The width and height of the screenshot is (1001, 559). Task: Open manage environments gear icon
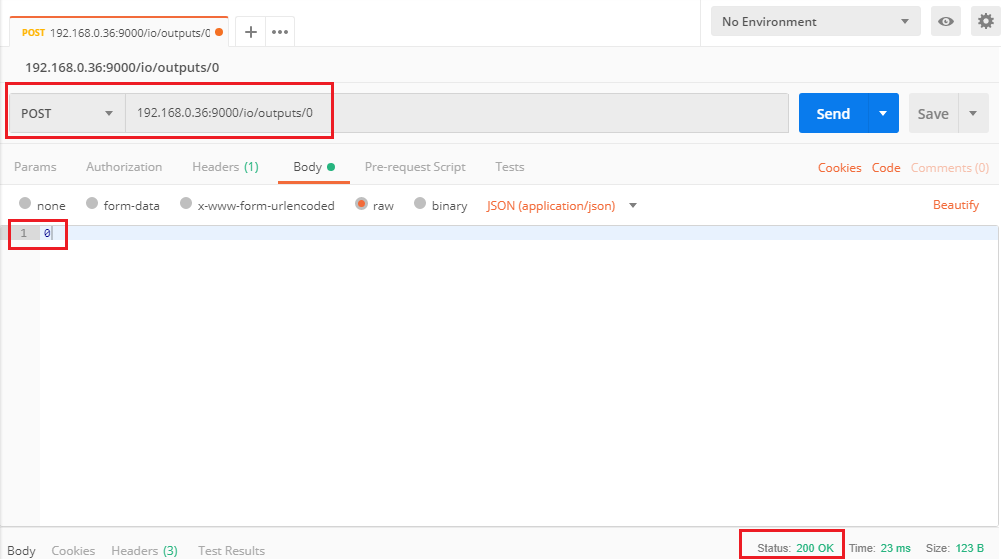point(986,22)
